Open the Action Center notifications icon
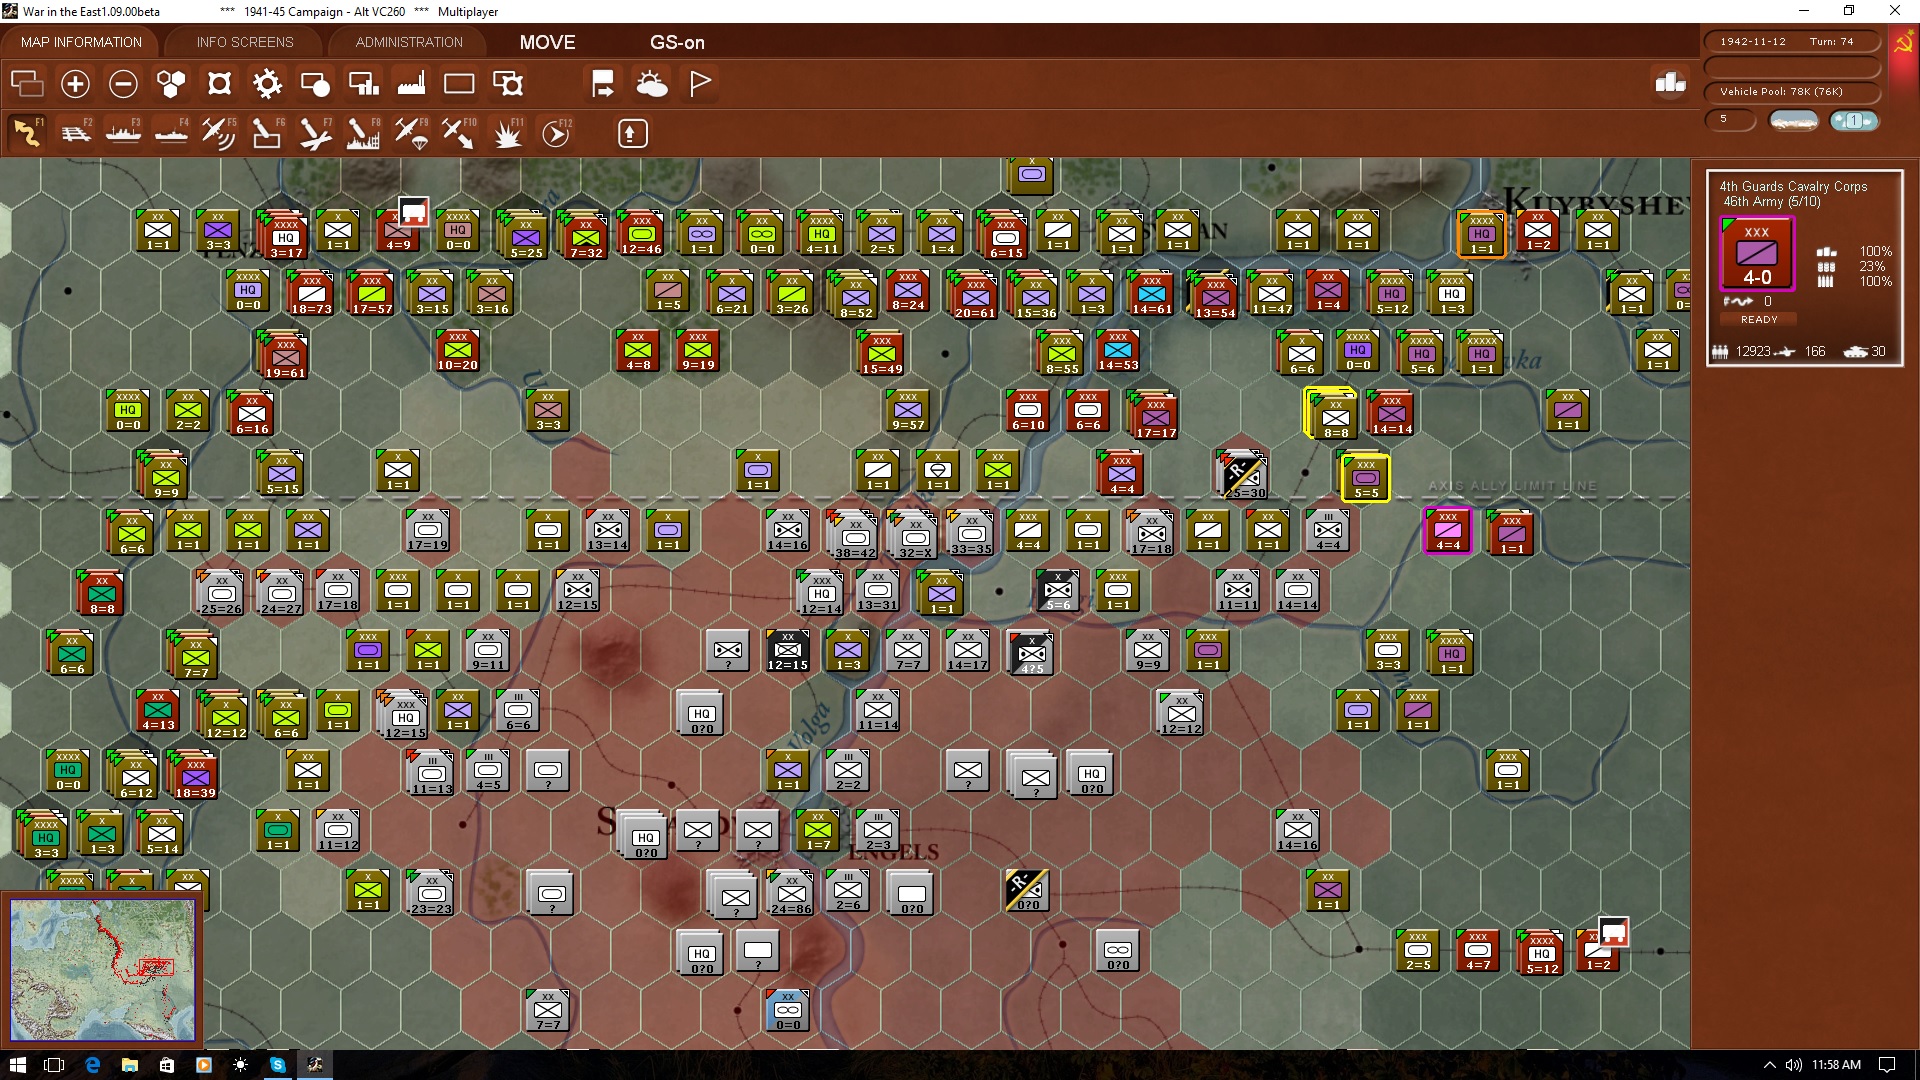The image size is (1920, 1080). pos(1887,1065)
